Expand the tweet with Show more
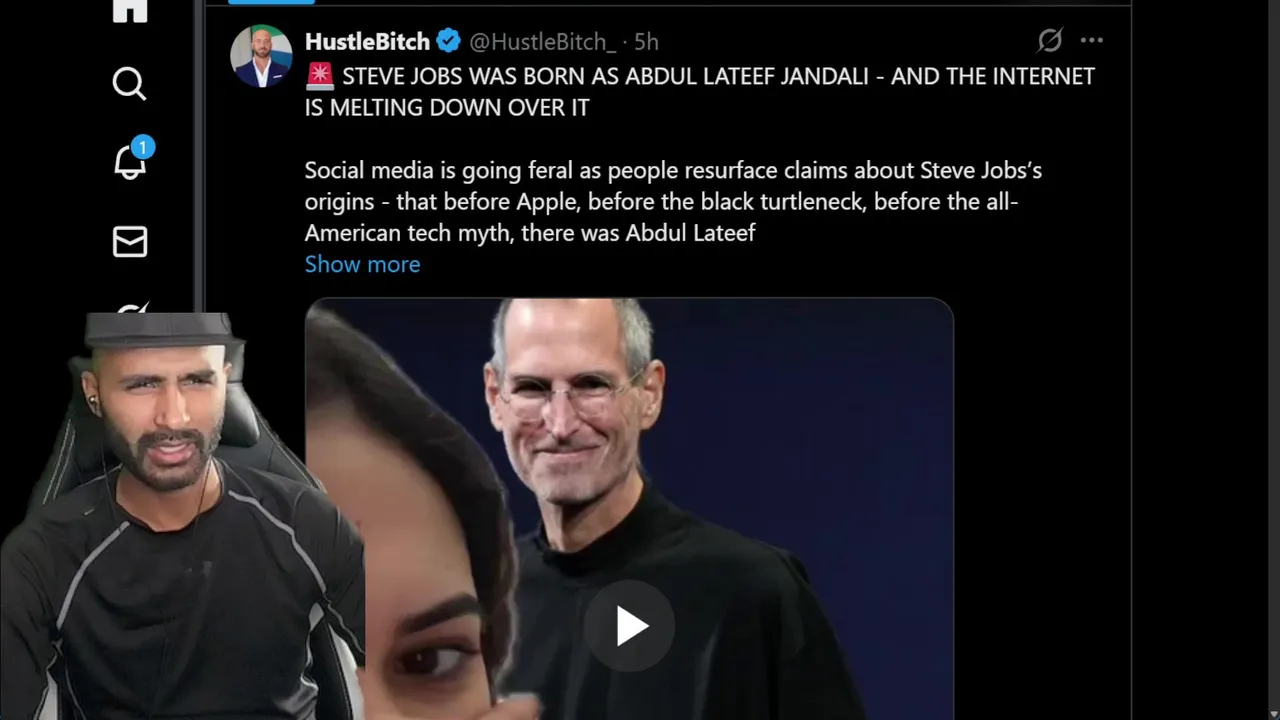Image resolution: width=1280 pixels, height=720 pixels. pyautogui.click(x=362, y=264)
